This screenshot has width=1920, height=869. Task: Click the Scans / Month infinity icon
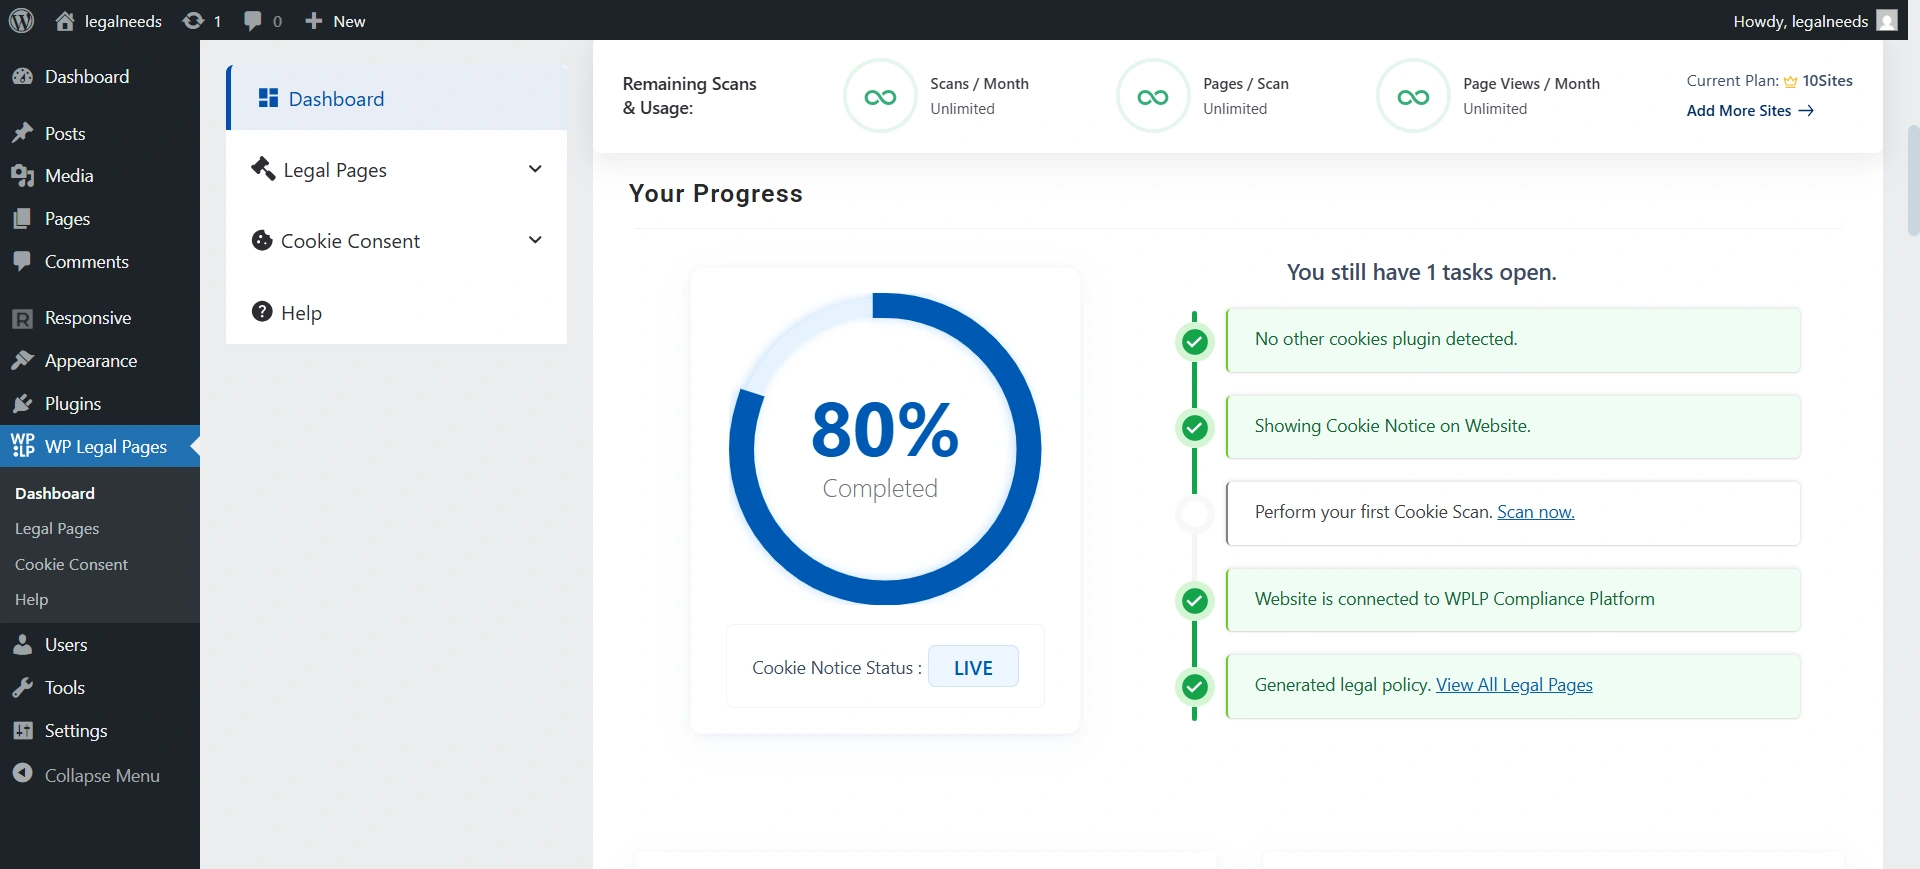coord(880,97)
